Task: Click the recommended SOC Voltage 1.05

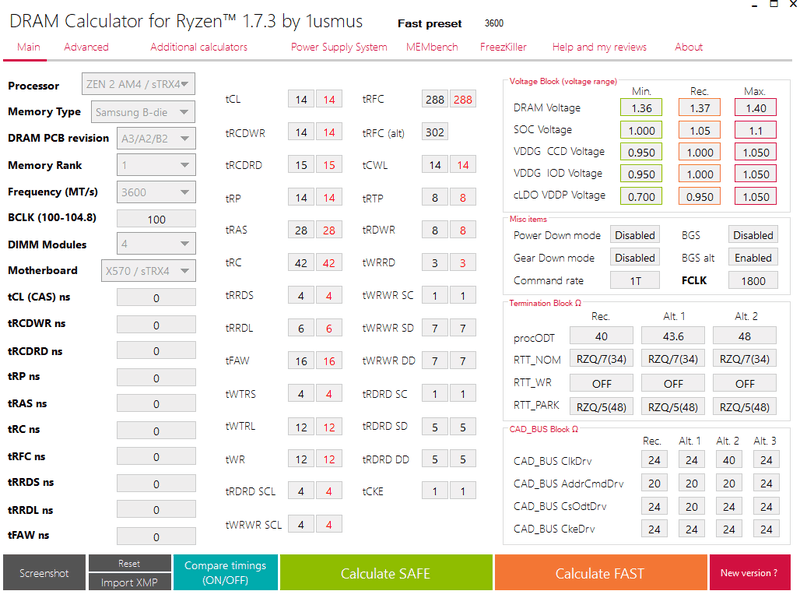Action: (699, 130)
